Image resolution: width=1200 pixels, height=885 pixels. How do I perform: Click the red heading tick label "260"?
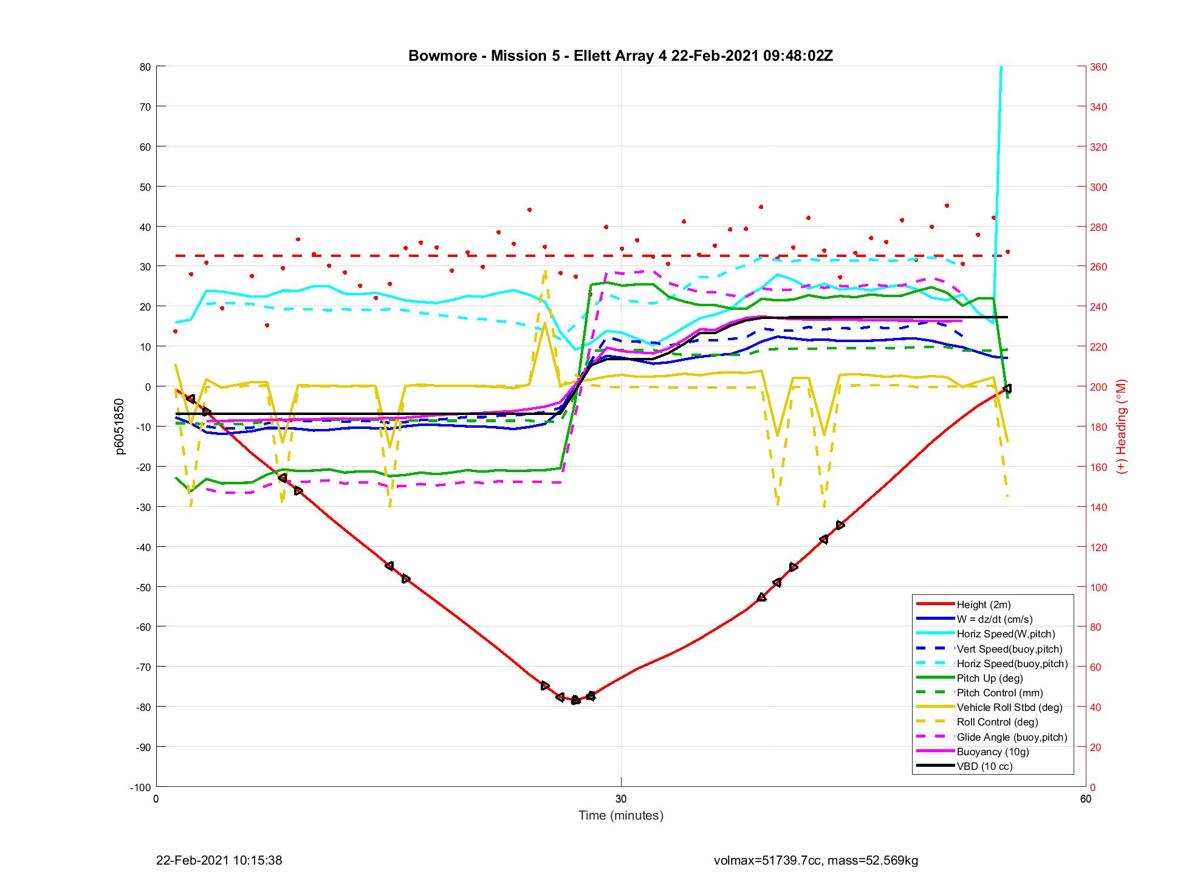click(1100, 267)
